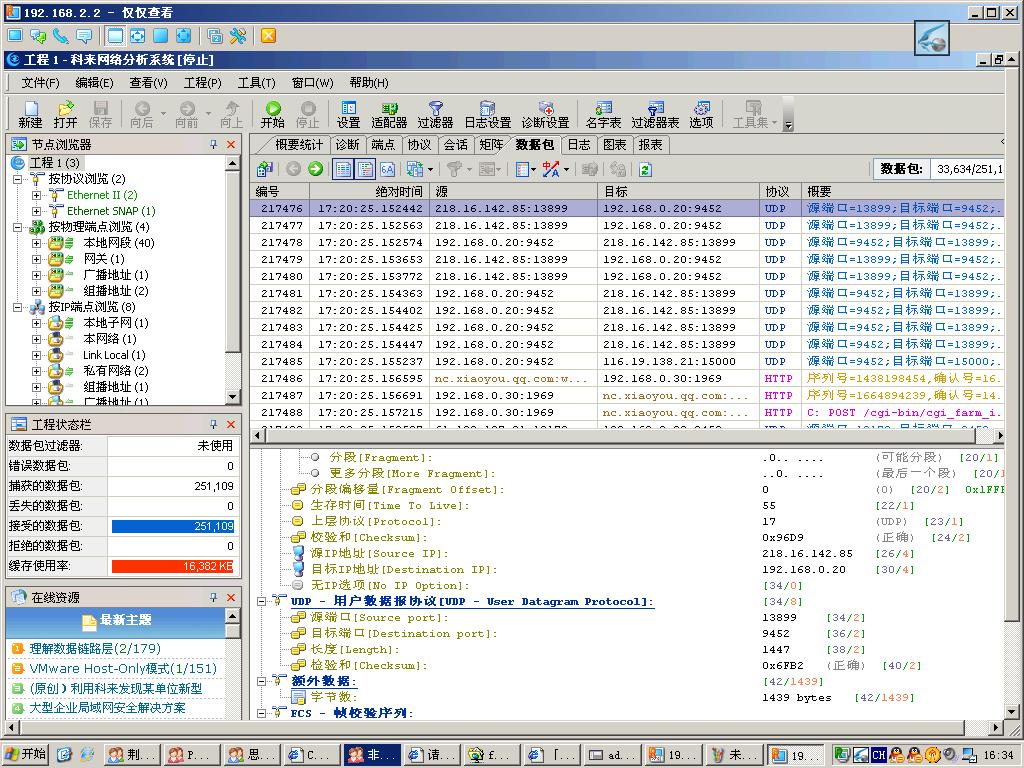This screenshot has height=768, width=1024.
Task: Click the packet list horizontal scrollbar
Action: pos(620,435)
